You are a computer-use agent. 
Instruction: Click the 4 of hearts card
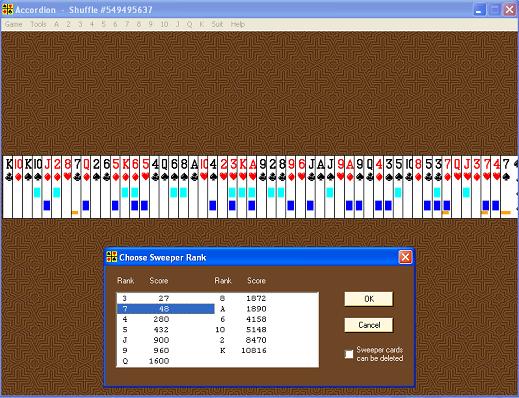click(x=496, y=187)
